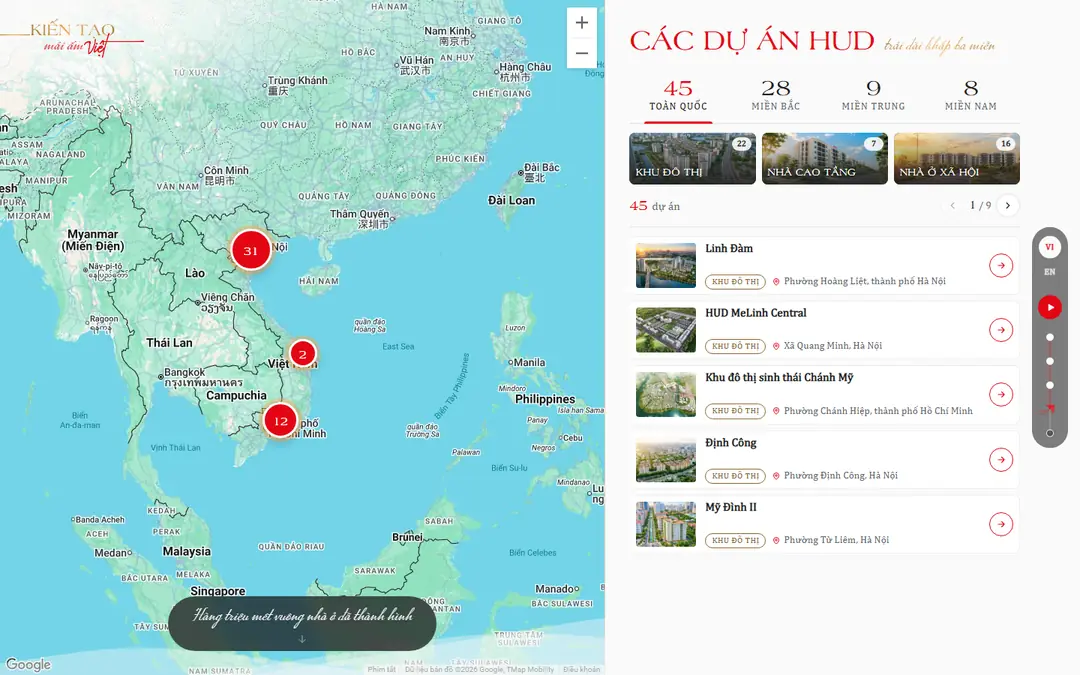Click the Kiến Tạo mái ấm Việt logo
1080x675 pixels.
click(x=72, y=39)
